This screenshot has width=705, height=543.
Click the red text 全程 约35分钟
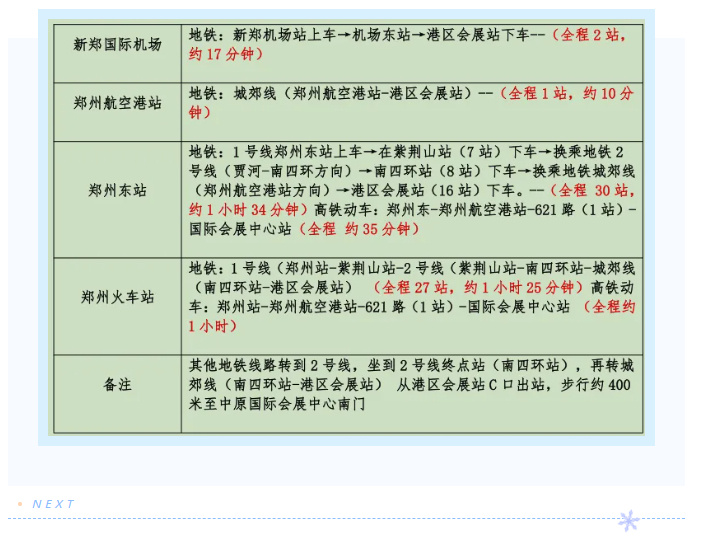pyautogui.click(x=359, y=229)
